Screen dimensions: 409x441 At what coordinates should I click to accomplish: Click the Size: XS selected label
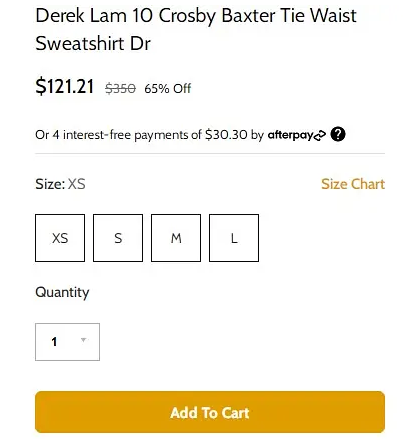(60, 184)
